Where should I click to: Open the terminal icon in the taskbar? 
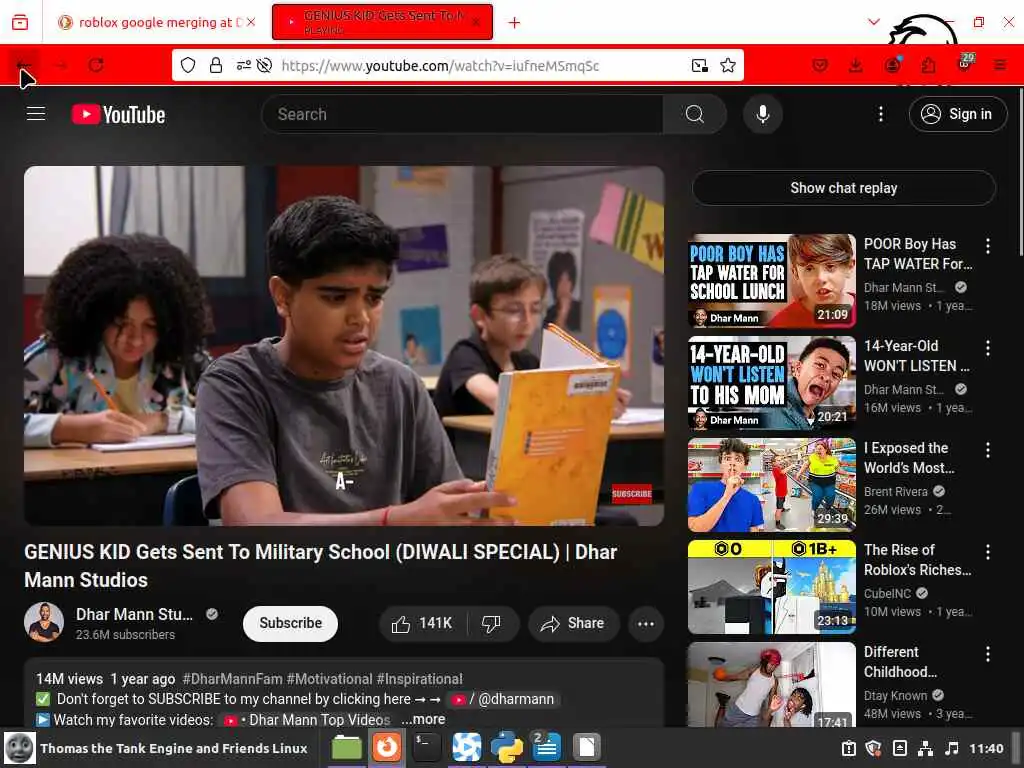427,748
